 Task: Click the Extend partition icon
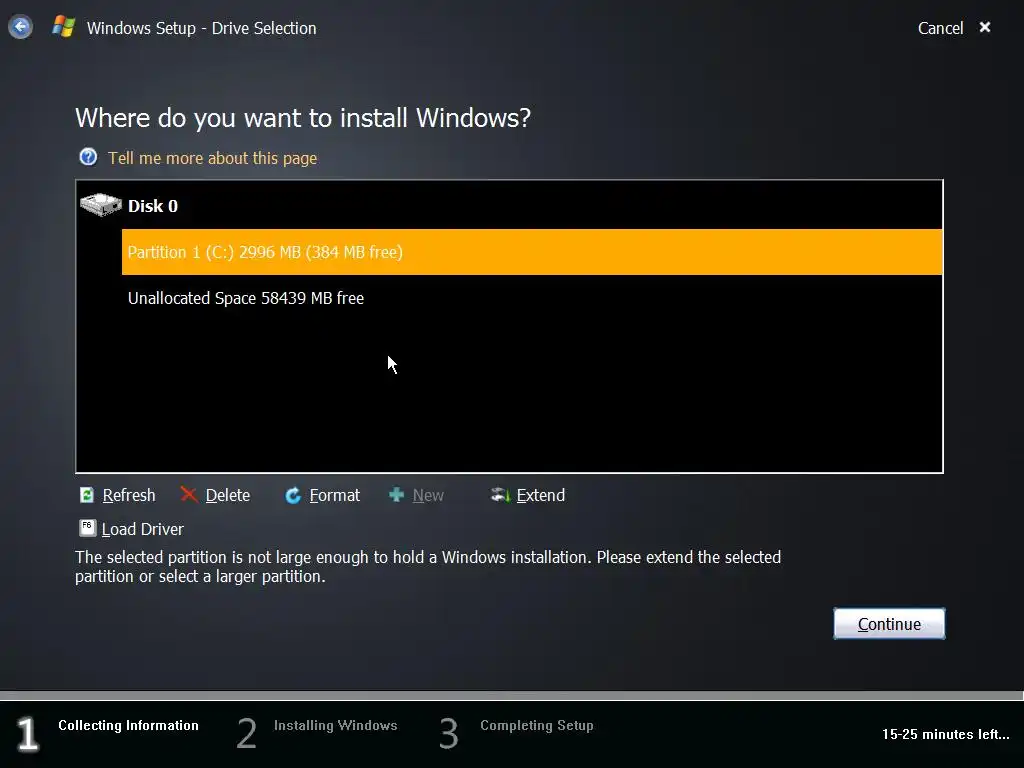(x=500, y=494)
